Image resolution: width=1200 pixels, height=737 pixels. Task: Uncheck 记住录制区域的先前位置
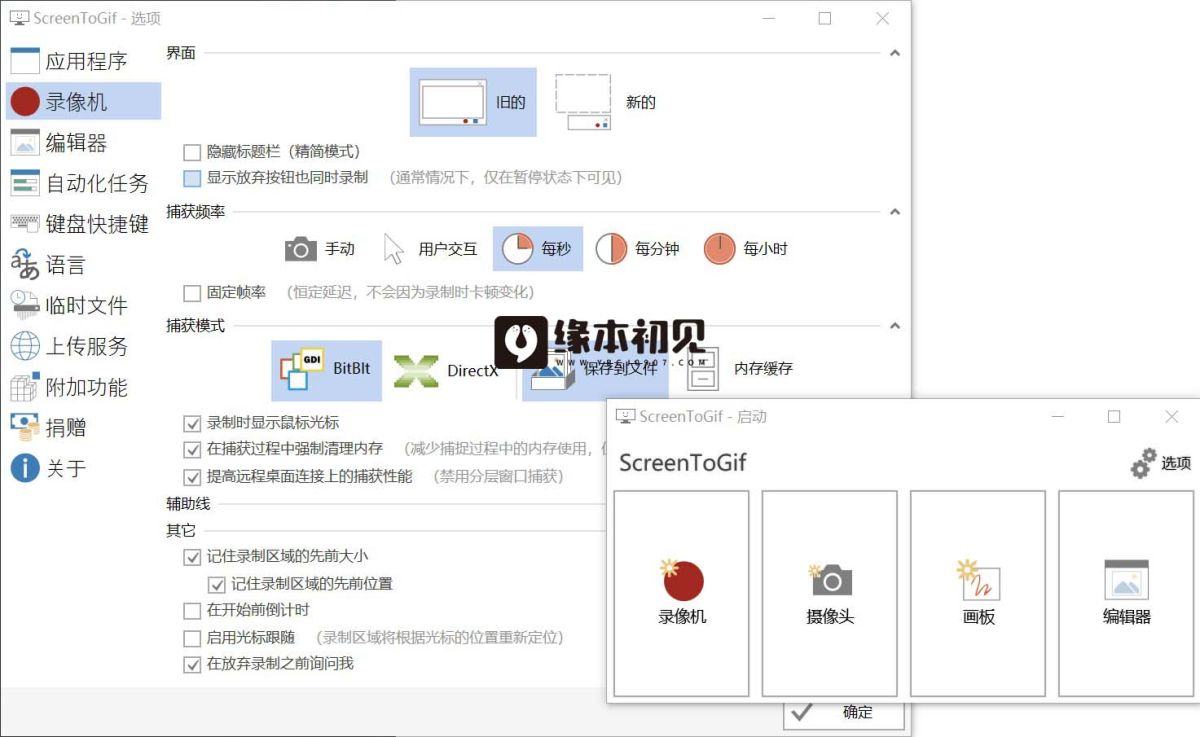coord(216,584)
